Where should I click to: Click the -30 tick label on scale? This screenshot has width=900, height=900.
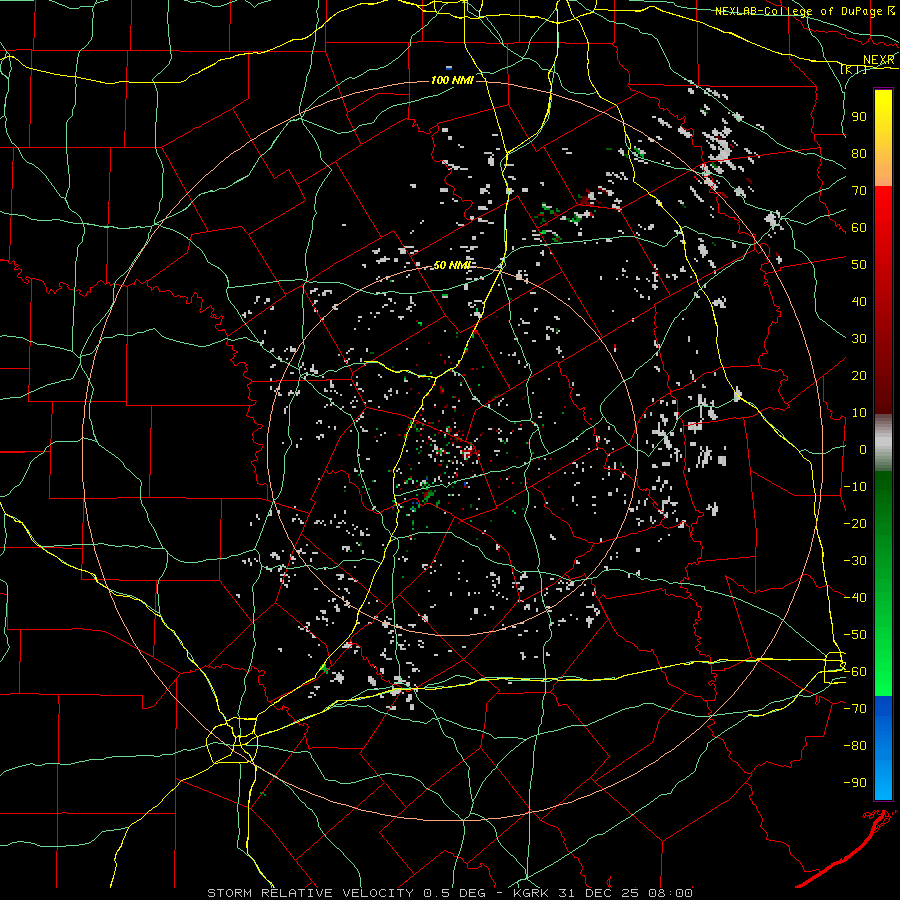(x=855, y=561)
